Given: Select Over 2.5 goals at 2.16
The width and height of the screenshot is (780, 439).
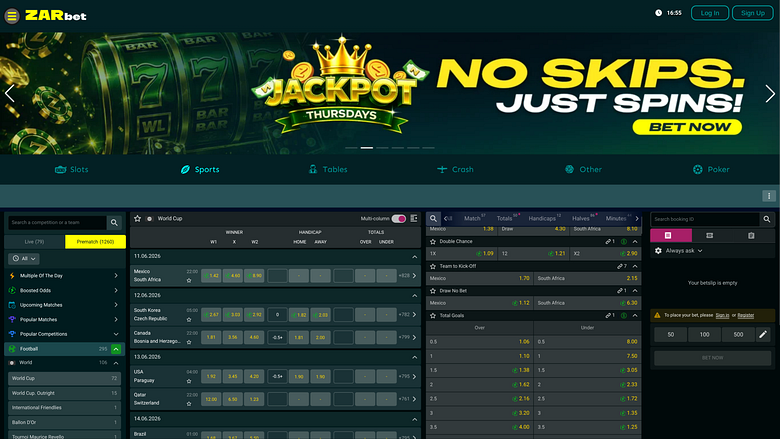Looking at the screenshot, I should coord(480,399).
